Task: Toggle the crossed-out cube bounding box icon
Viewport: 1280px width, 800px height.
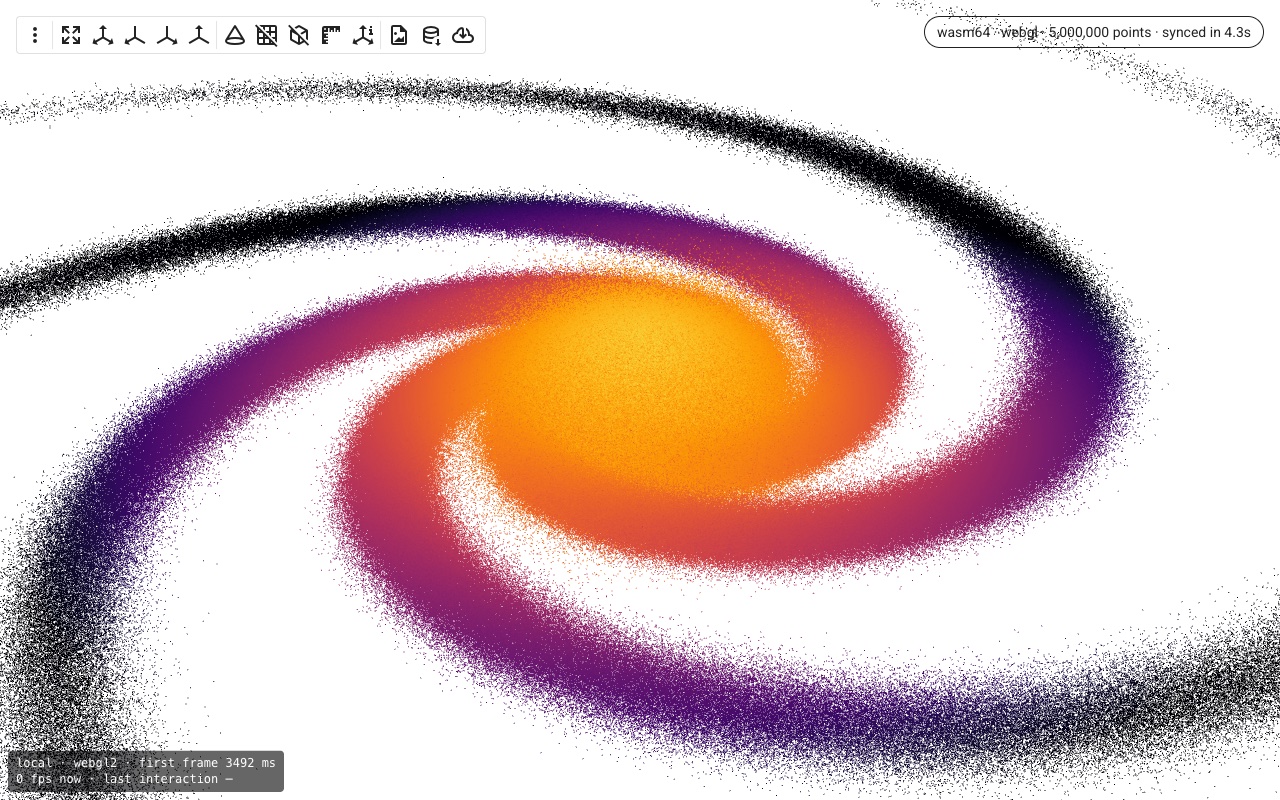Action: pyautogui.click(x=299, y=35)
